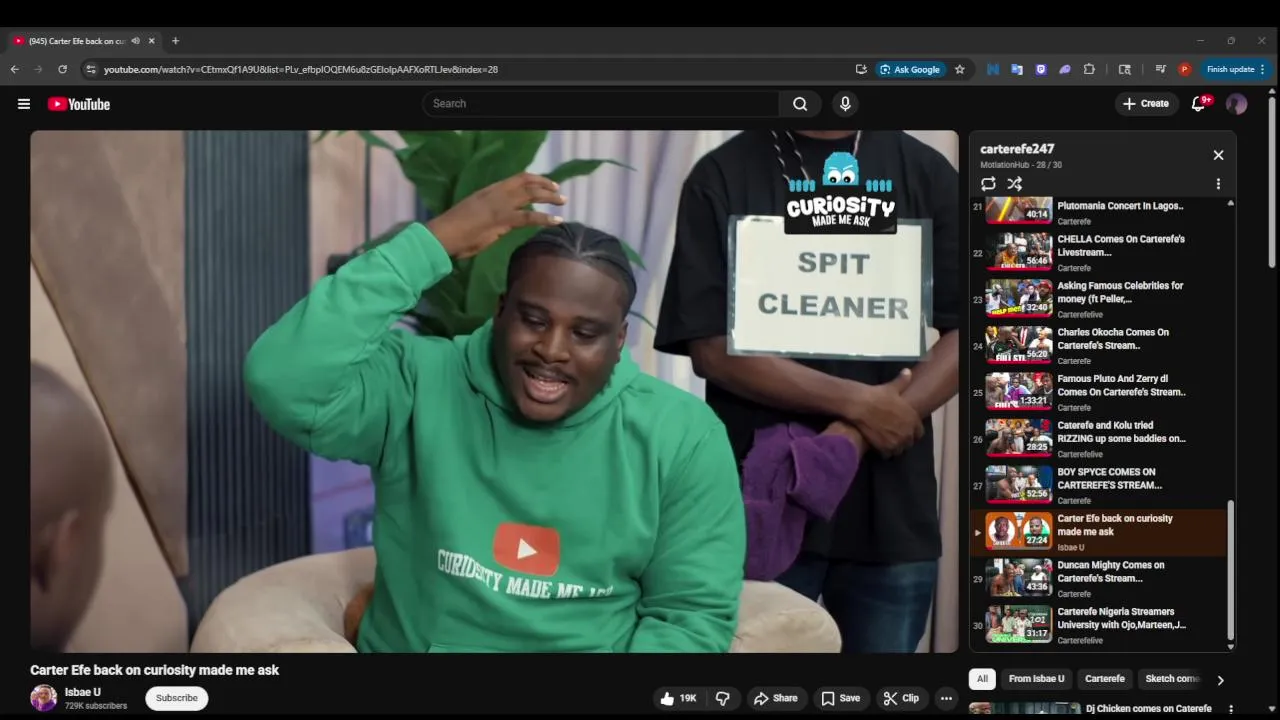Image resolution: width=1280 pixels, height=720 pixels.
Task: Open the Chrome profile P avatar
Action: [x=1184, y=69]
